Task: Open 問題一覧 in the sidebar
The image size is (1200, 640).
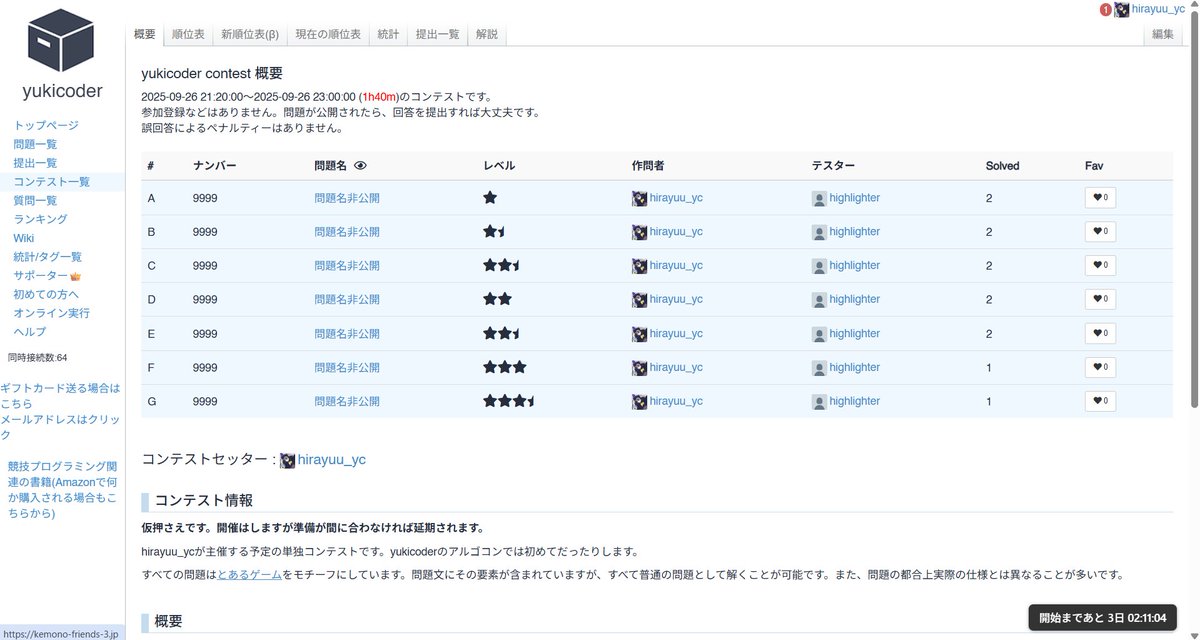Action: [35, 144]
